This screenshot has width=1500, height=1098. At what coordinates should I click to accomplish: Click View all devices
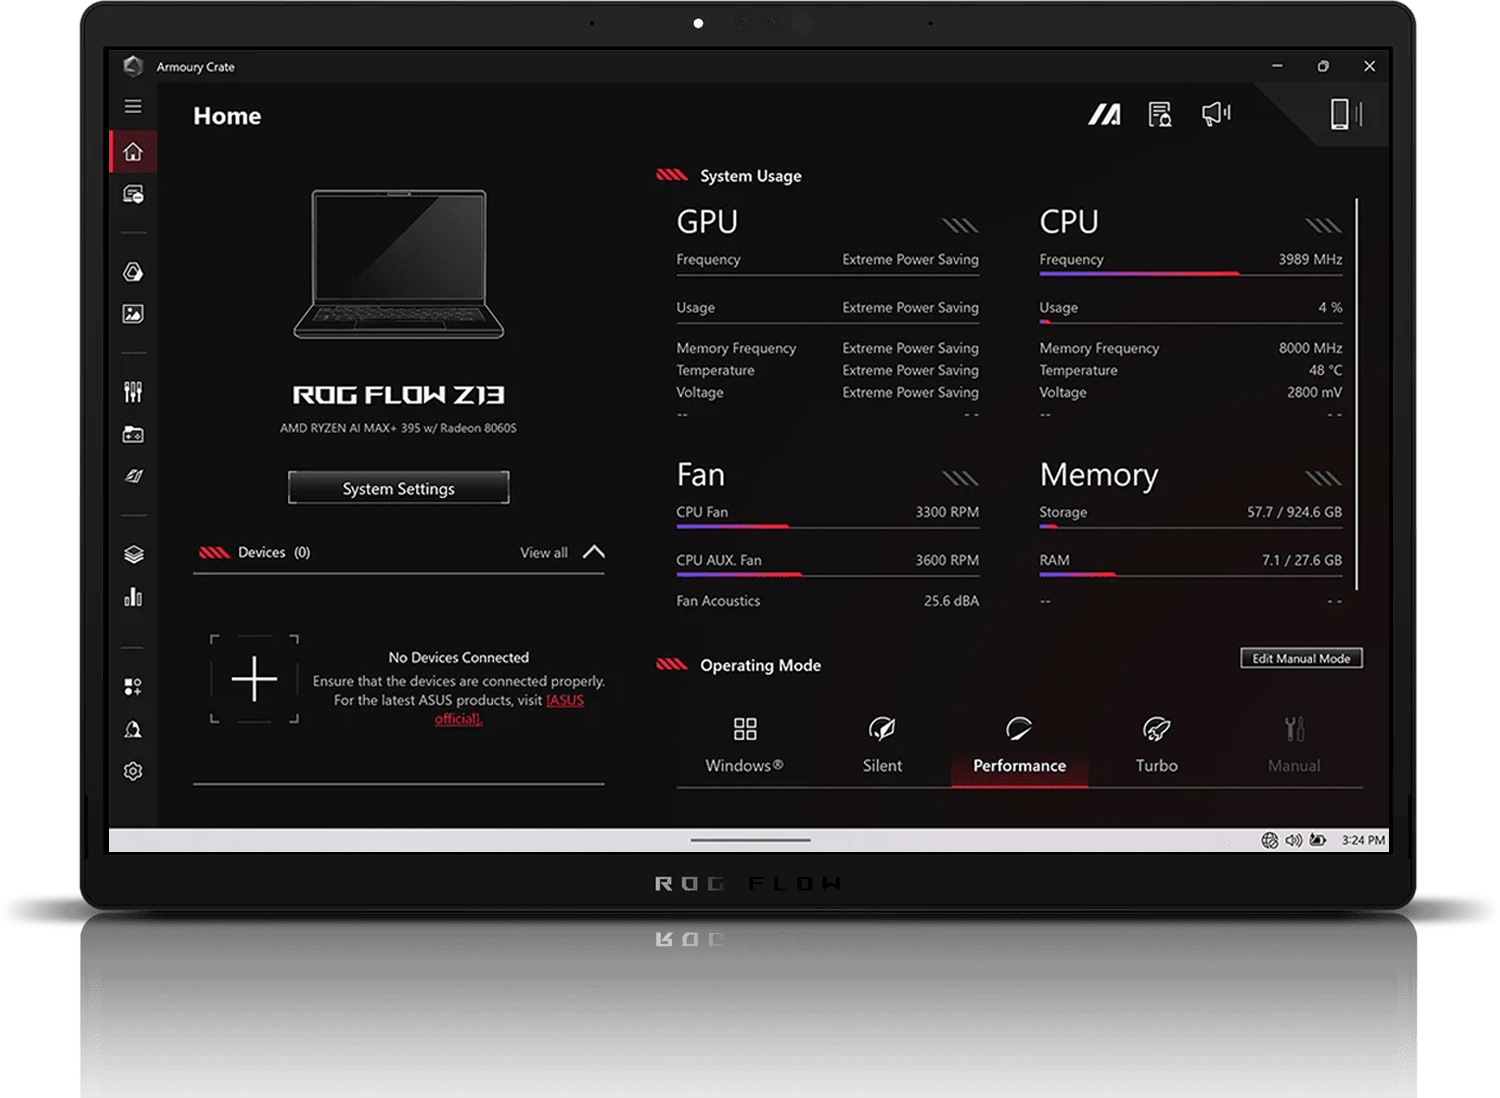[544, 552]
